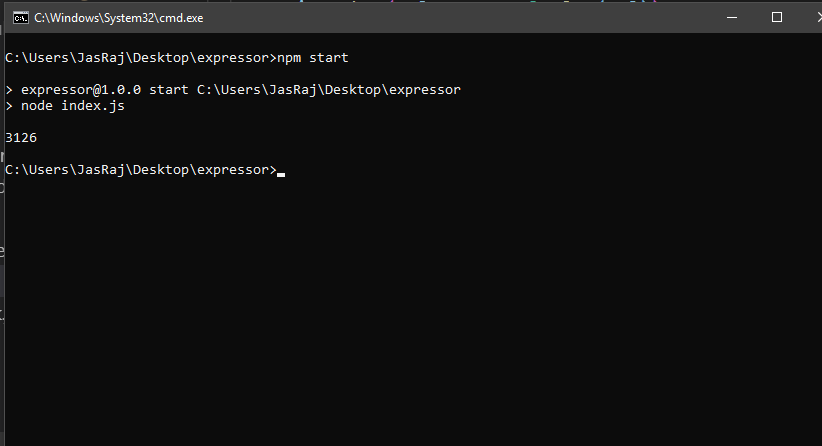The height and width of the screenshot is (446, 822).
Task: Click the '>' symbol before node index.js
Action: tap(9, 106)
